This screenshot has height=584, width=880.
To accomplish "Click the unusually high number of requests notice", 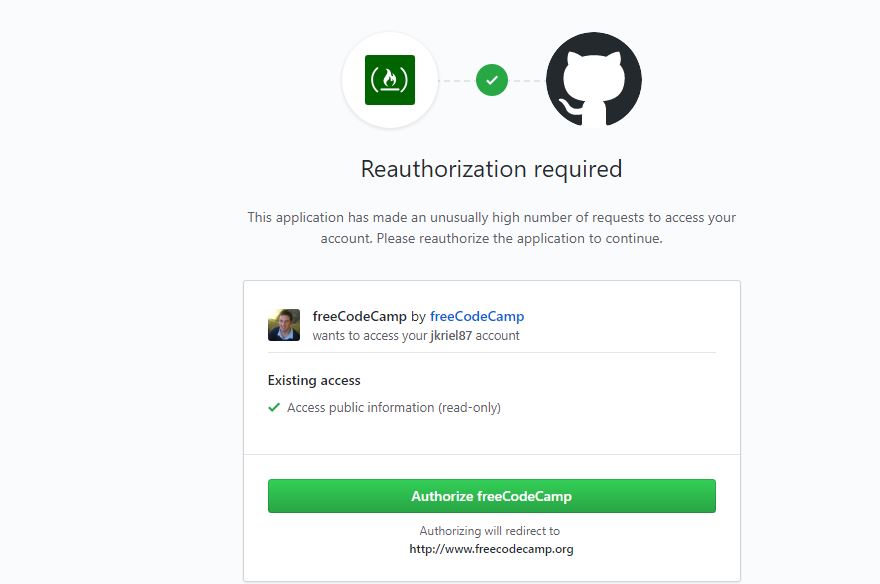I will (491, 227).
